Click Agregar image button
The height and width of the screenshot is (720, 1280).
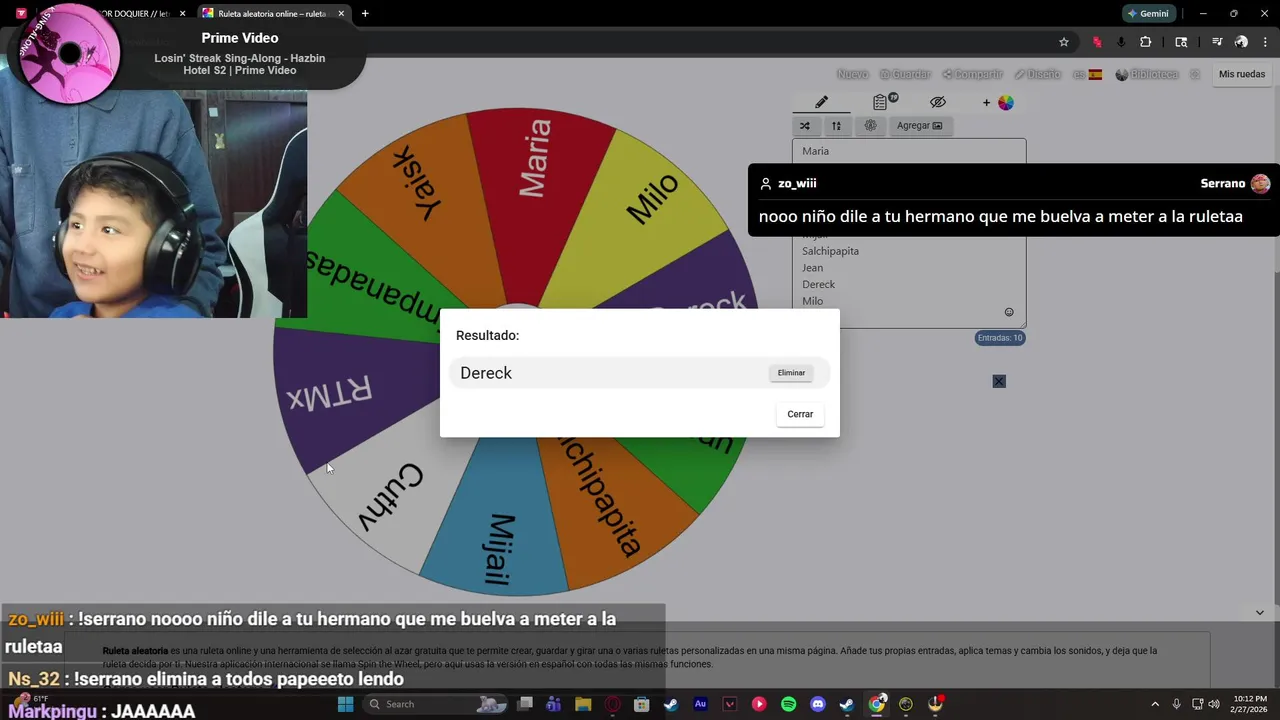[x=919, y=126]
